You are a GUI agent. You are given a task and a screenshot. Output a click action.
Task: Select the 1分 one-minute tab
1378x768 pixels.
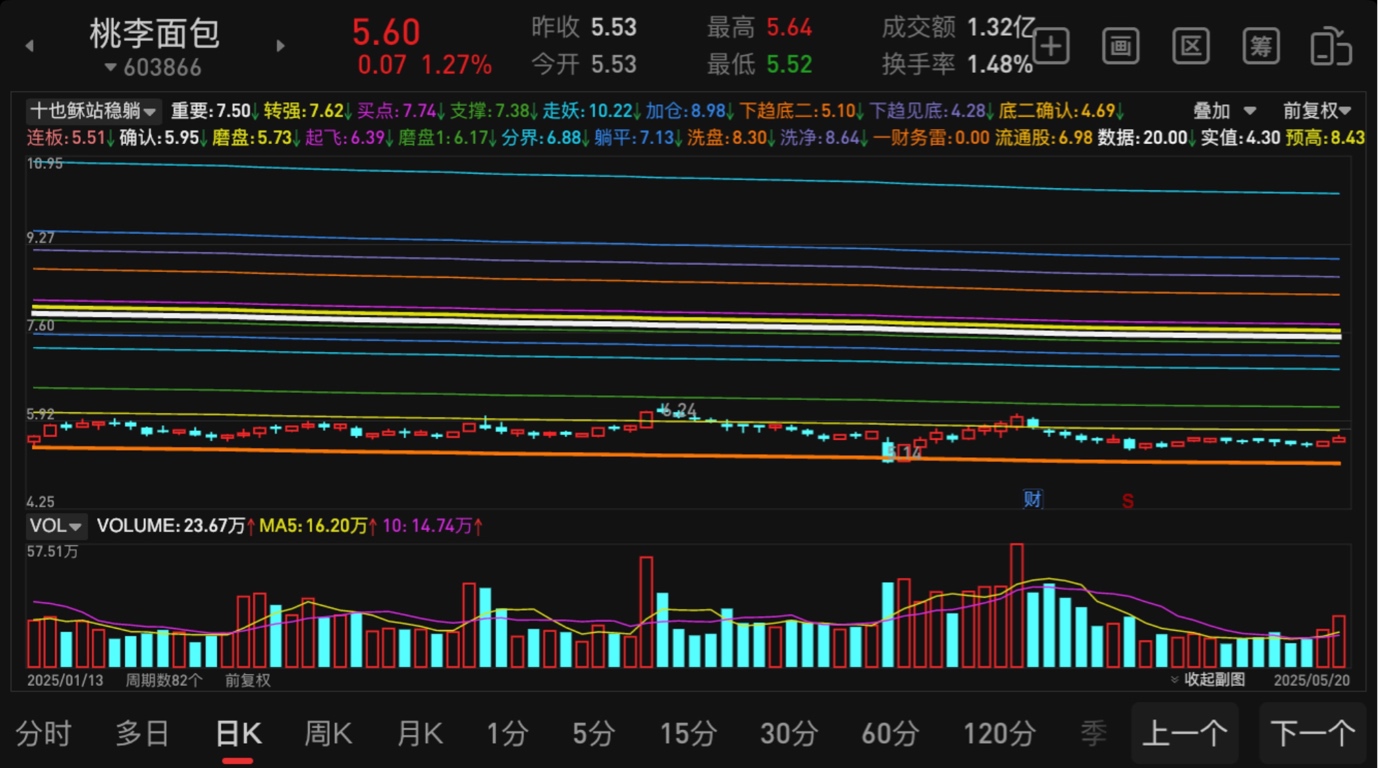point(507,734)
